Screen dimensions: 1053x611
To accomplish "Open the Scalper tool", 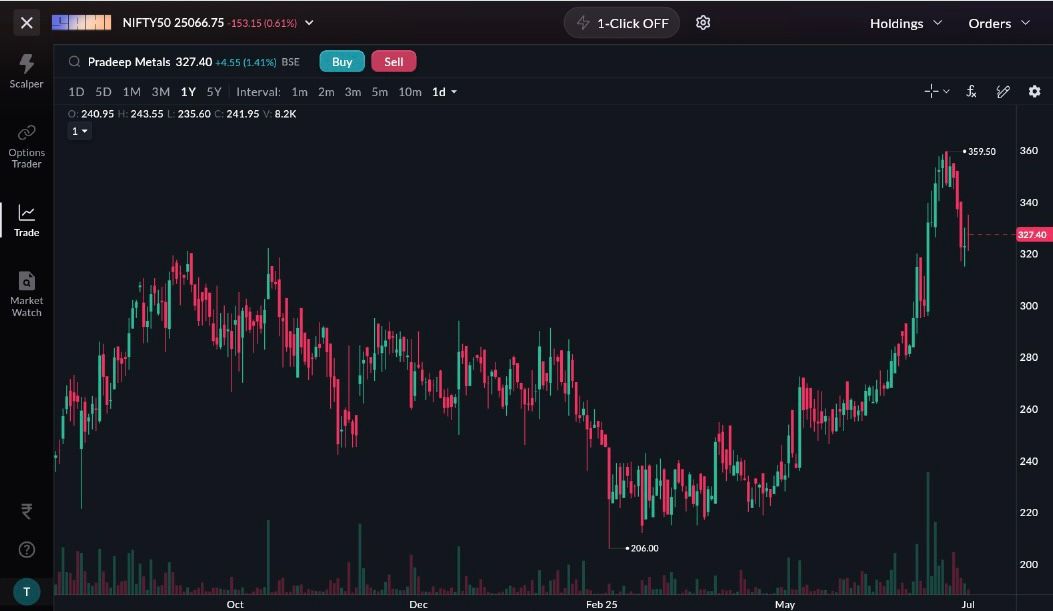I will [x=26, y=71].
